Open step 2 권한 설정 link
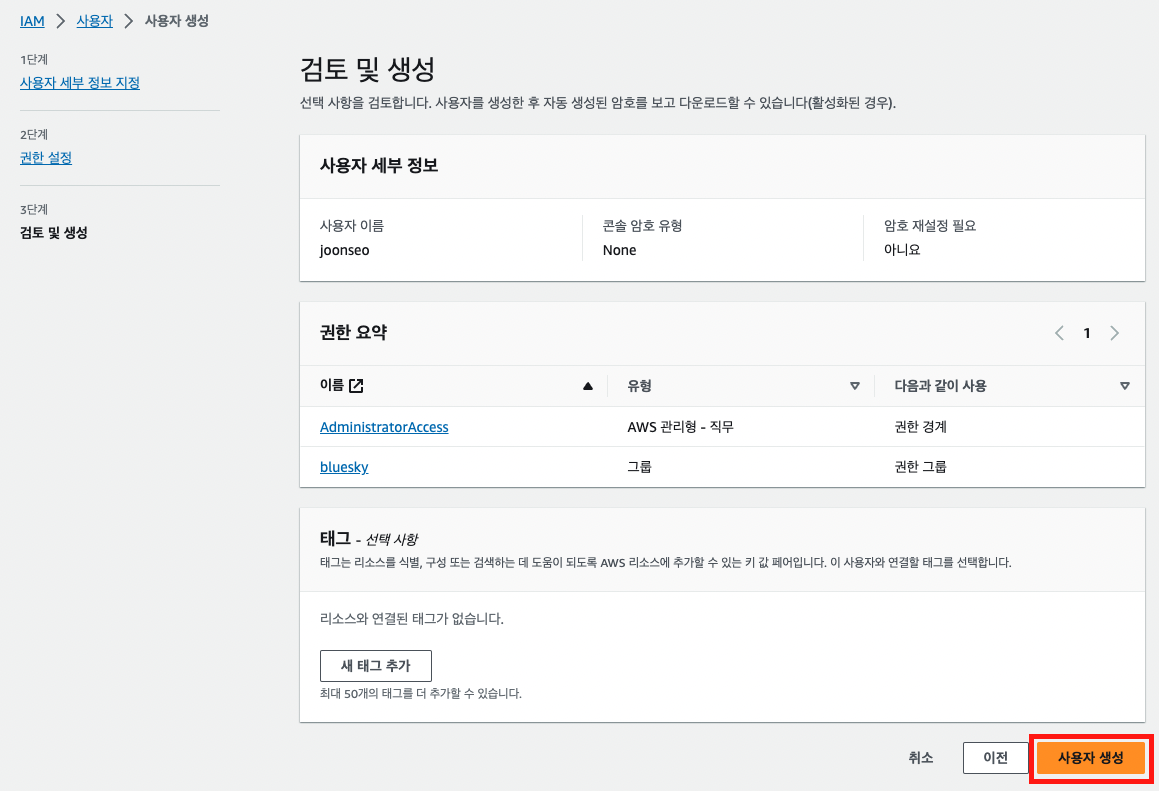 46,157
